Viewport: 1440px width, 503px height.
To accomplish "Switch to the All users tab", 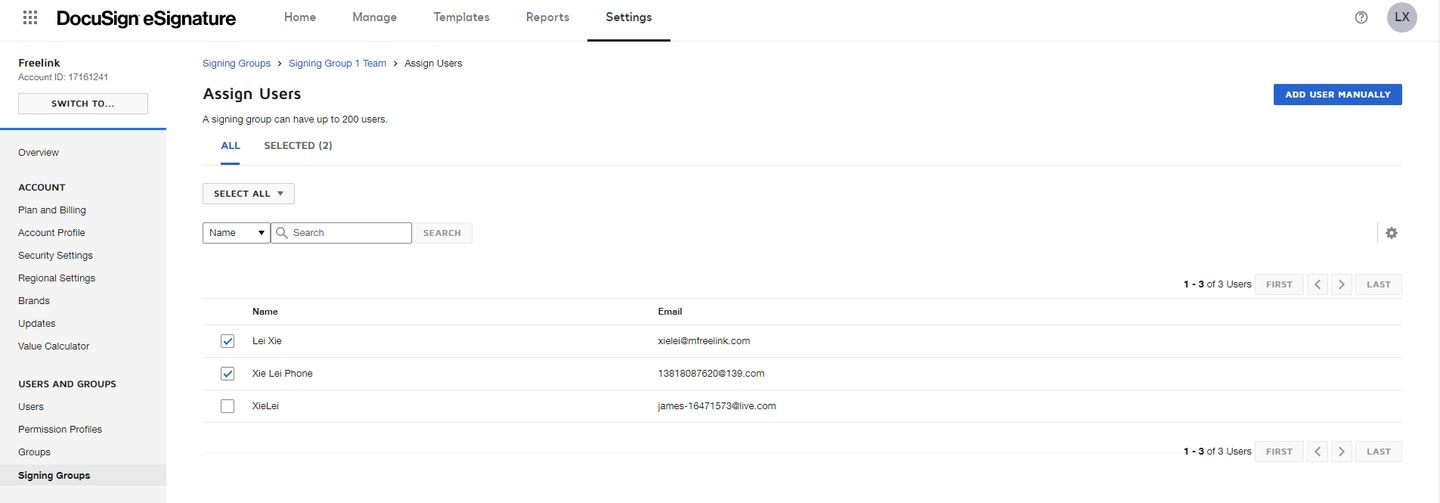I will point(230,146).
